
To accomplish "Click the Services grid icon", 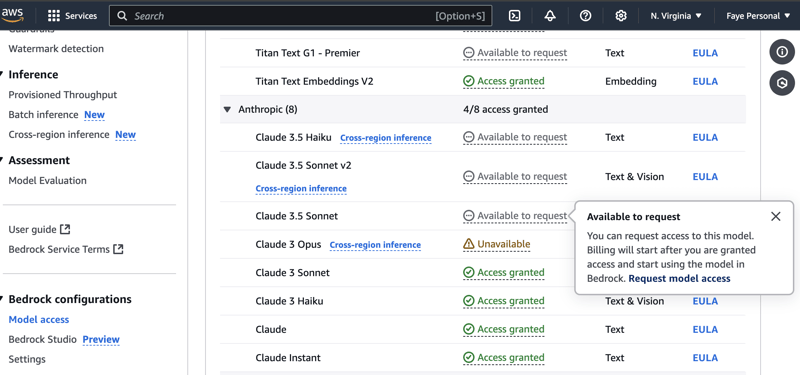I will [x=54, y=16].
